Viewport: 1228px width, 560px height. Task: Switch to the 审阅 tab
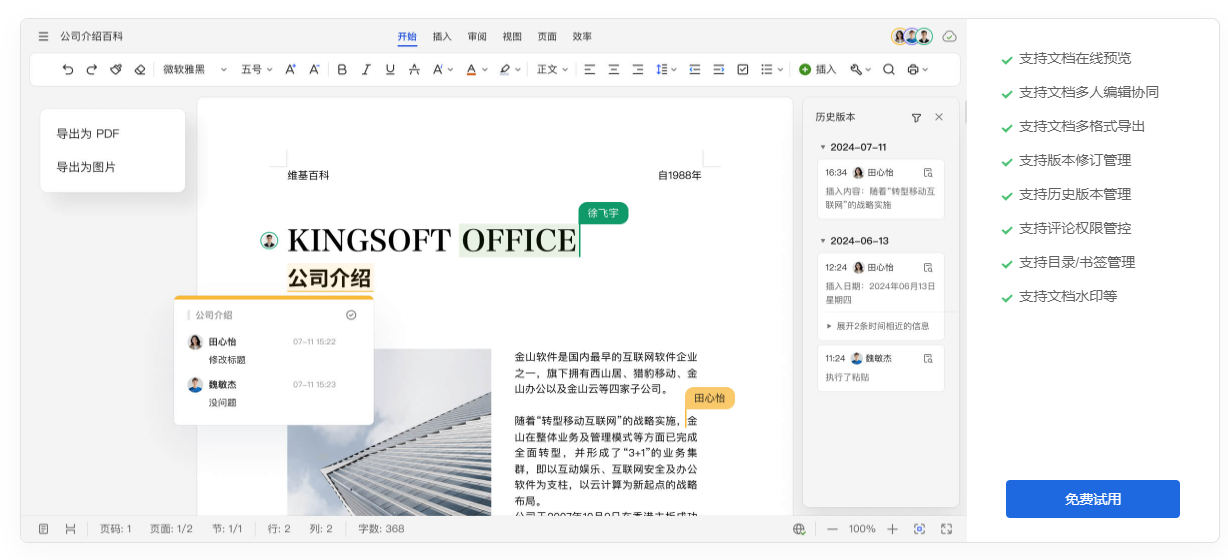[x=477, y=37]
